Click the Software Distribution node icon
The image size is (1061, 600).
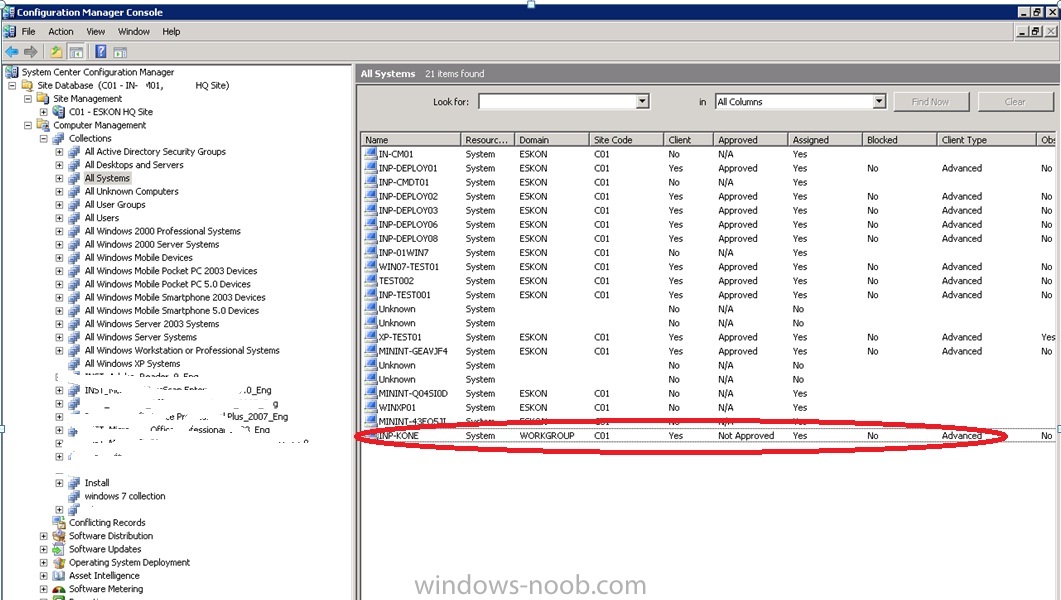point(59,536)
